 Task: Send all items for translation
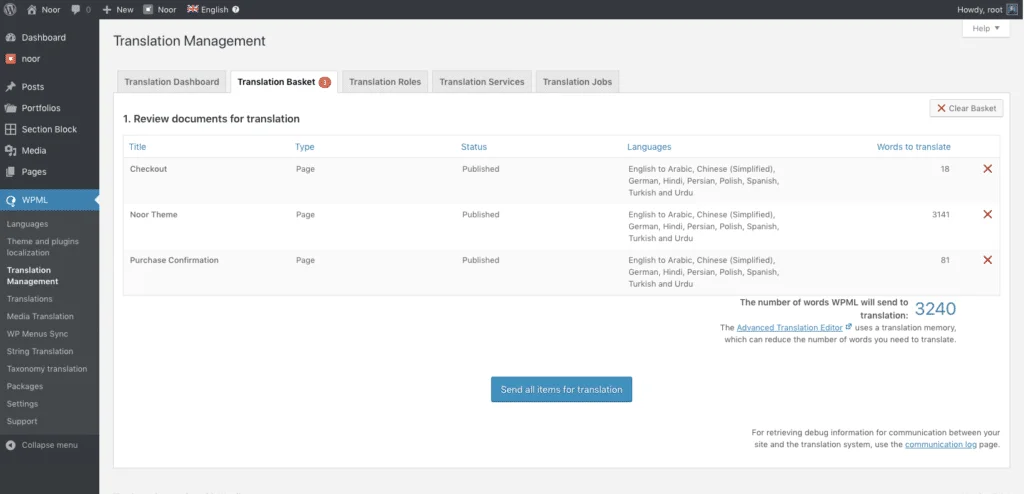562,389
